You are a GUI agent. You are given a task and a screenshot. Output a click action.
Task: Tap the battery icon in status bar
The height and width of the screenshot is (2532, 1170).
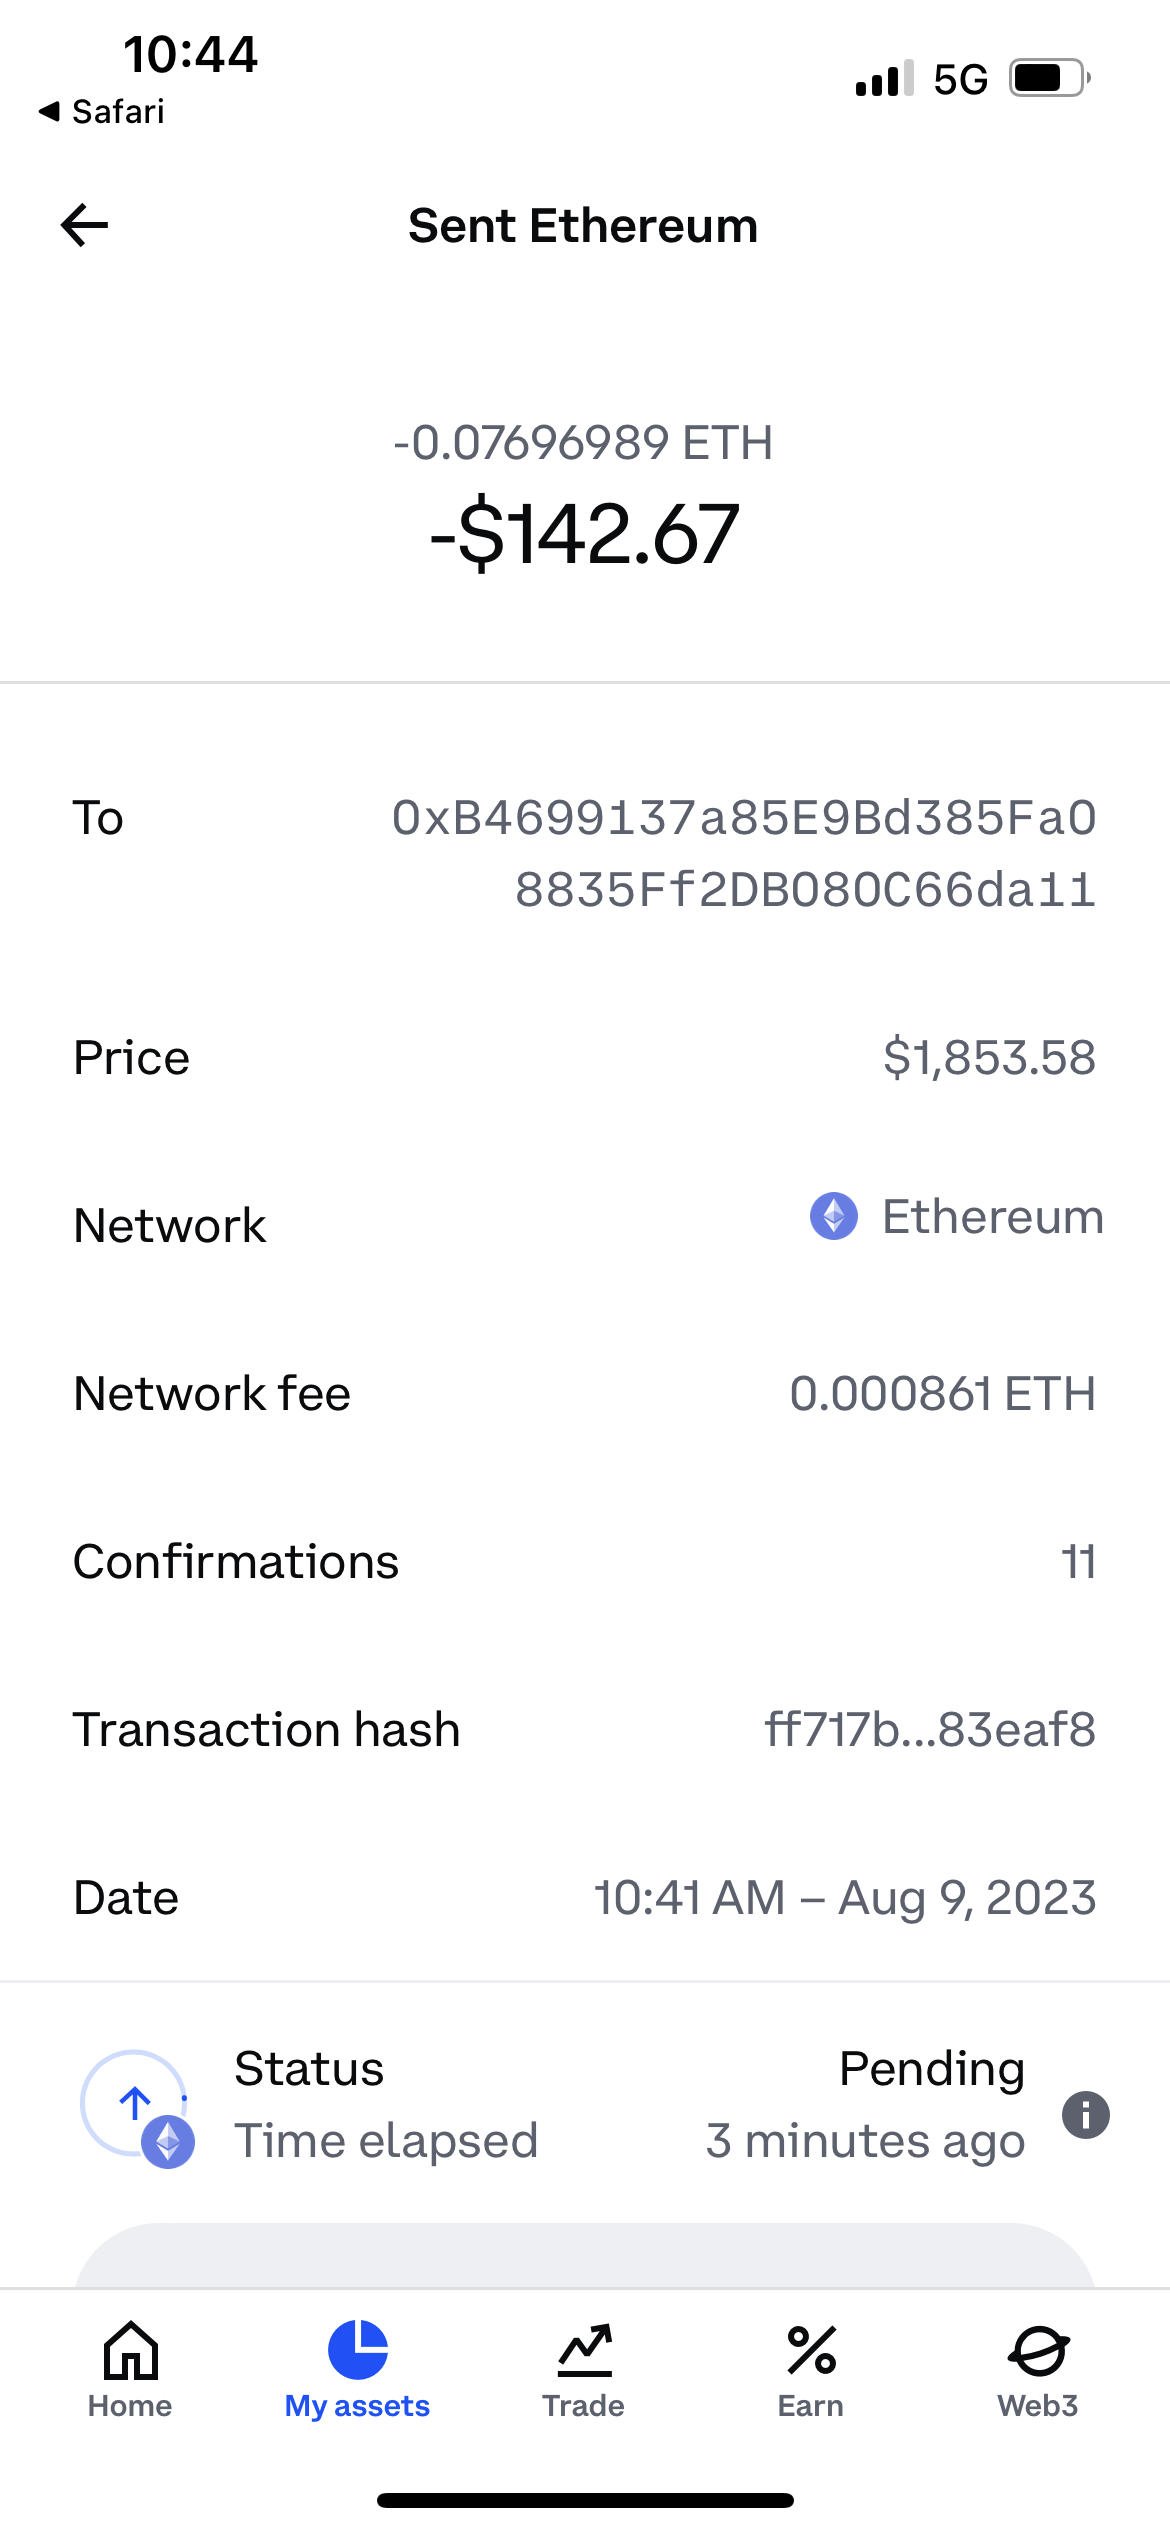[x=1048, y=78]
